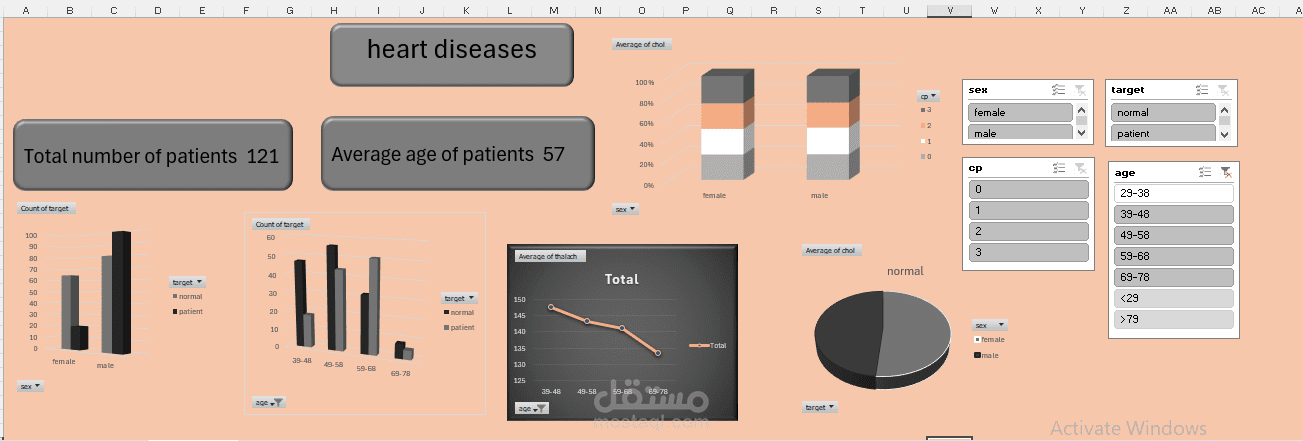Click patient legend entry on sex bar chart
1303x441 pixels.
(x=187, y=312)
